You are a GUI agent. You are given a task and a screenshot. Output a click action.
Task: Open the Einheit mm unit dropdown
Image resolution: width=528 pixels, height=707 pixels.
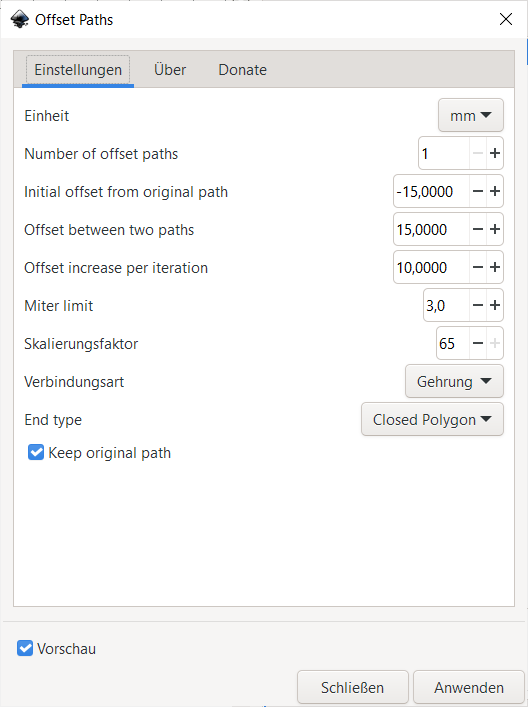pos(470,115)
